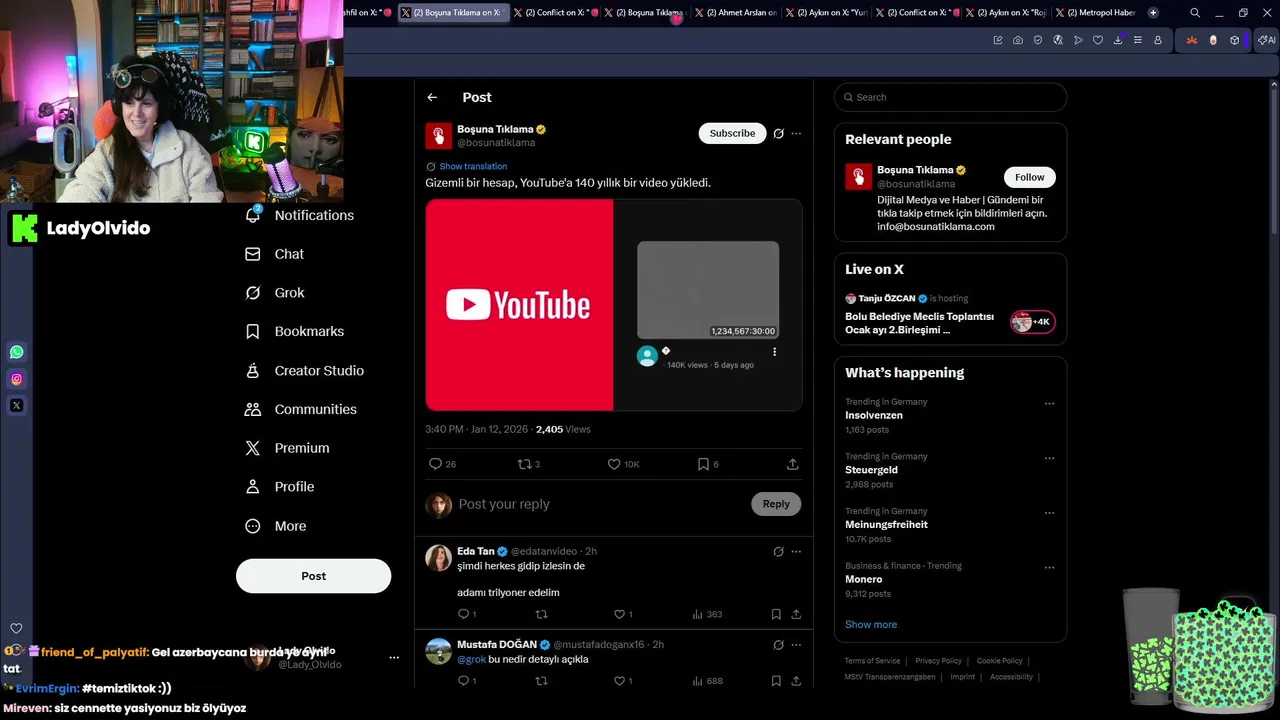Viewport: 1280px width, 720px height.
Task: Click Show translation link
Action: click(x=473, y=166)
